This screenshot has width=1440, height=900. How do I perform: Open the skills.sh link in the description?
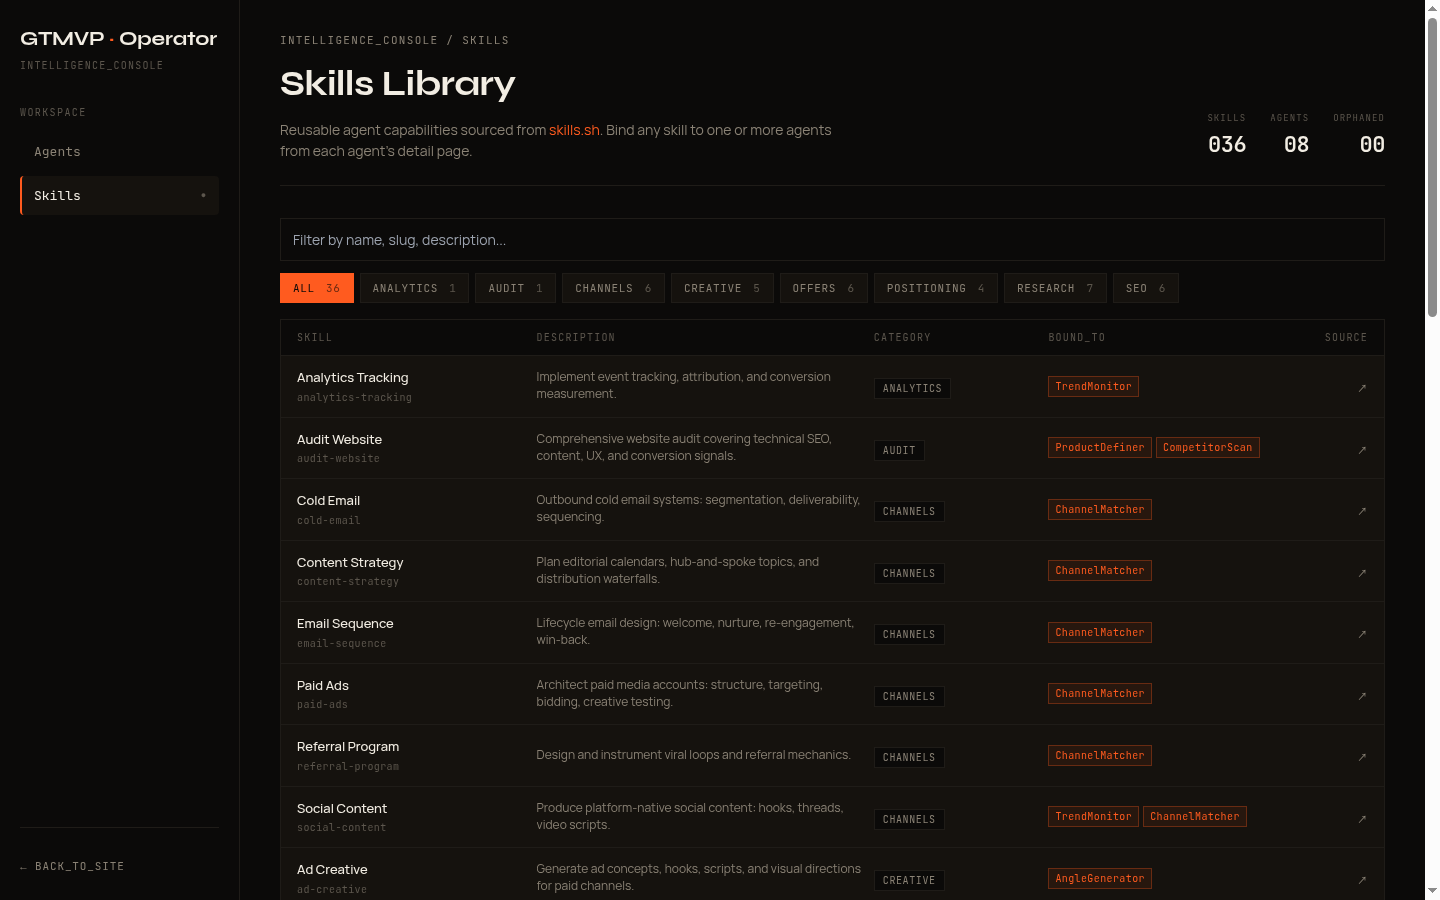574,130
